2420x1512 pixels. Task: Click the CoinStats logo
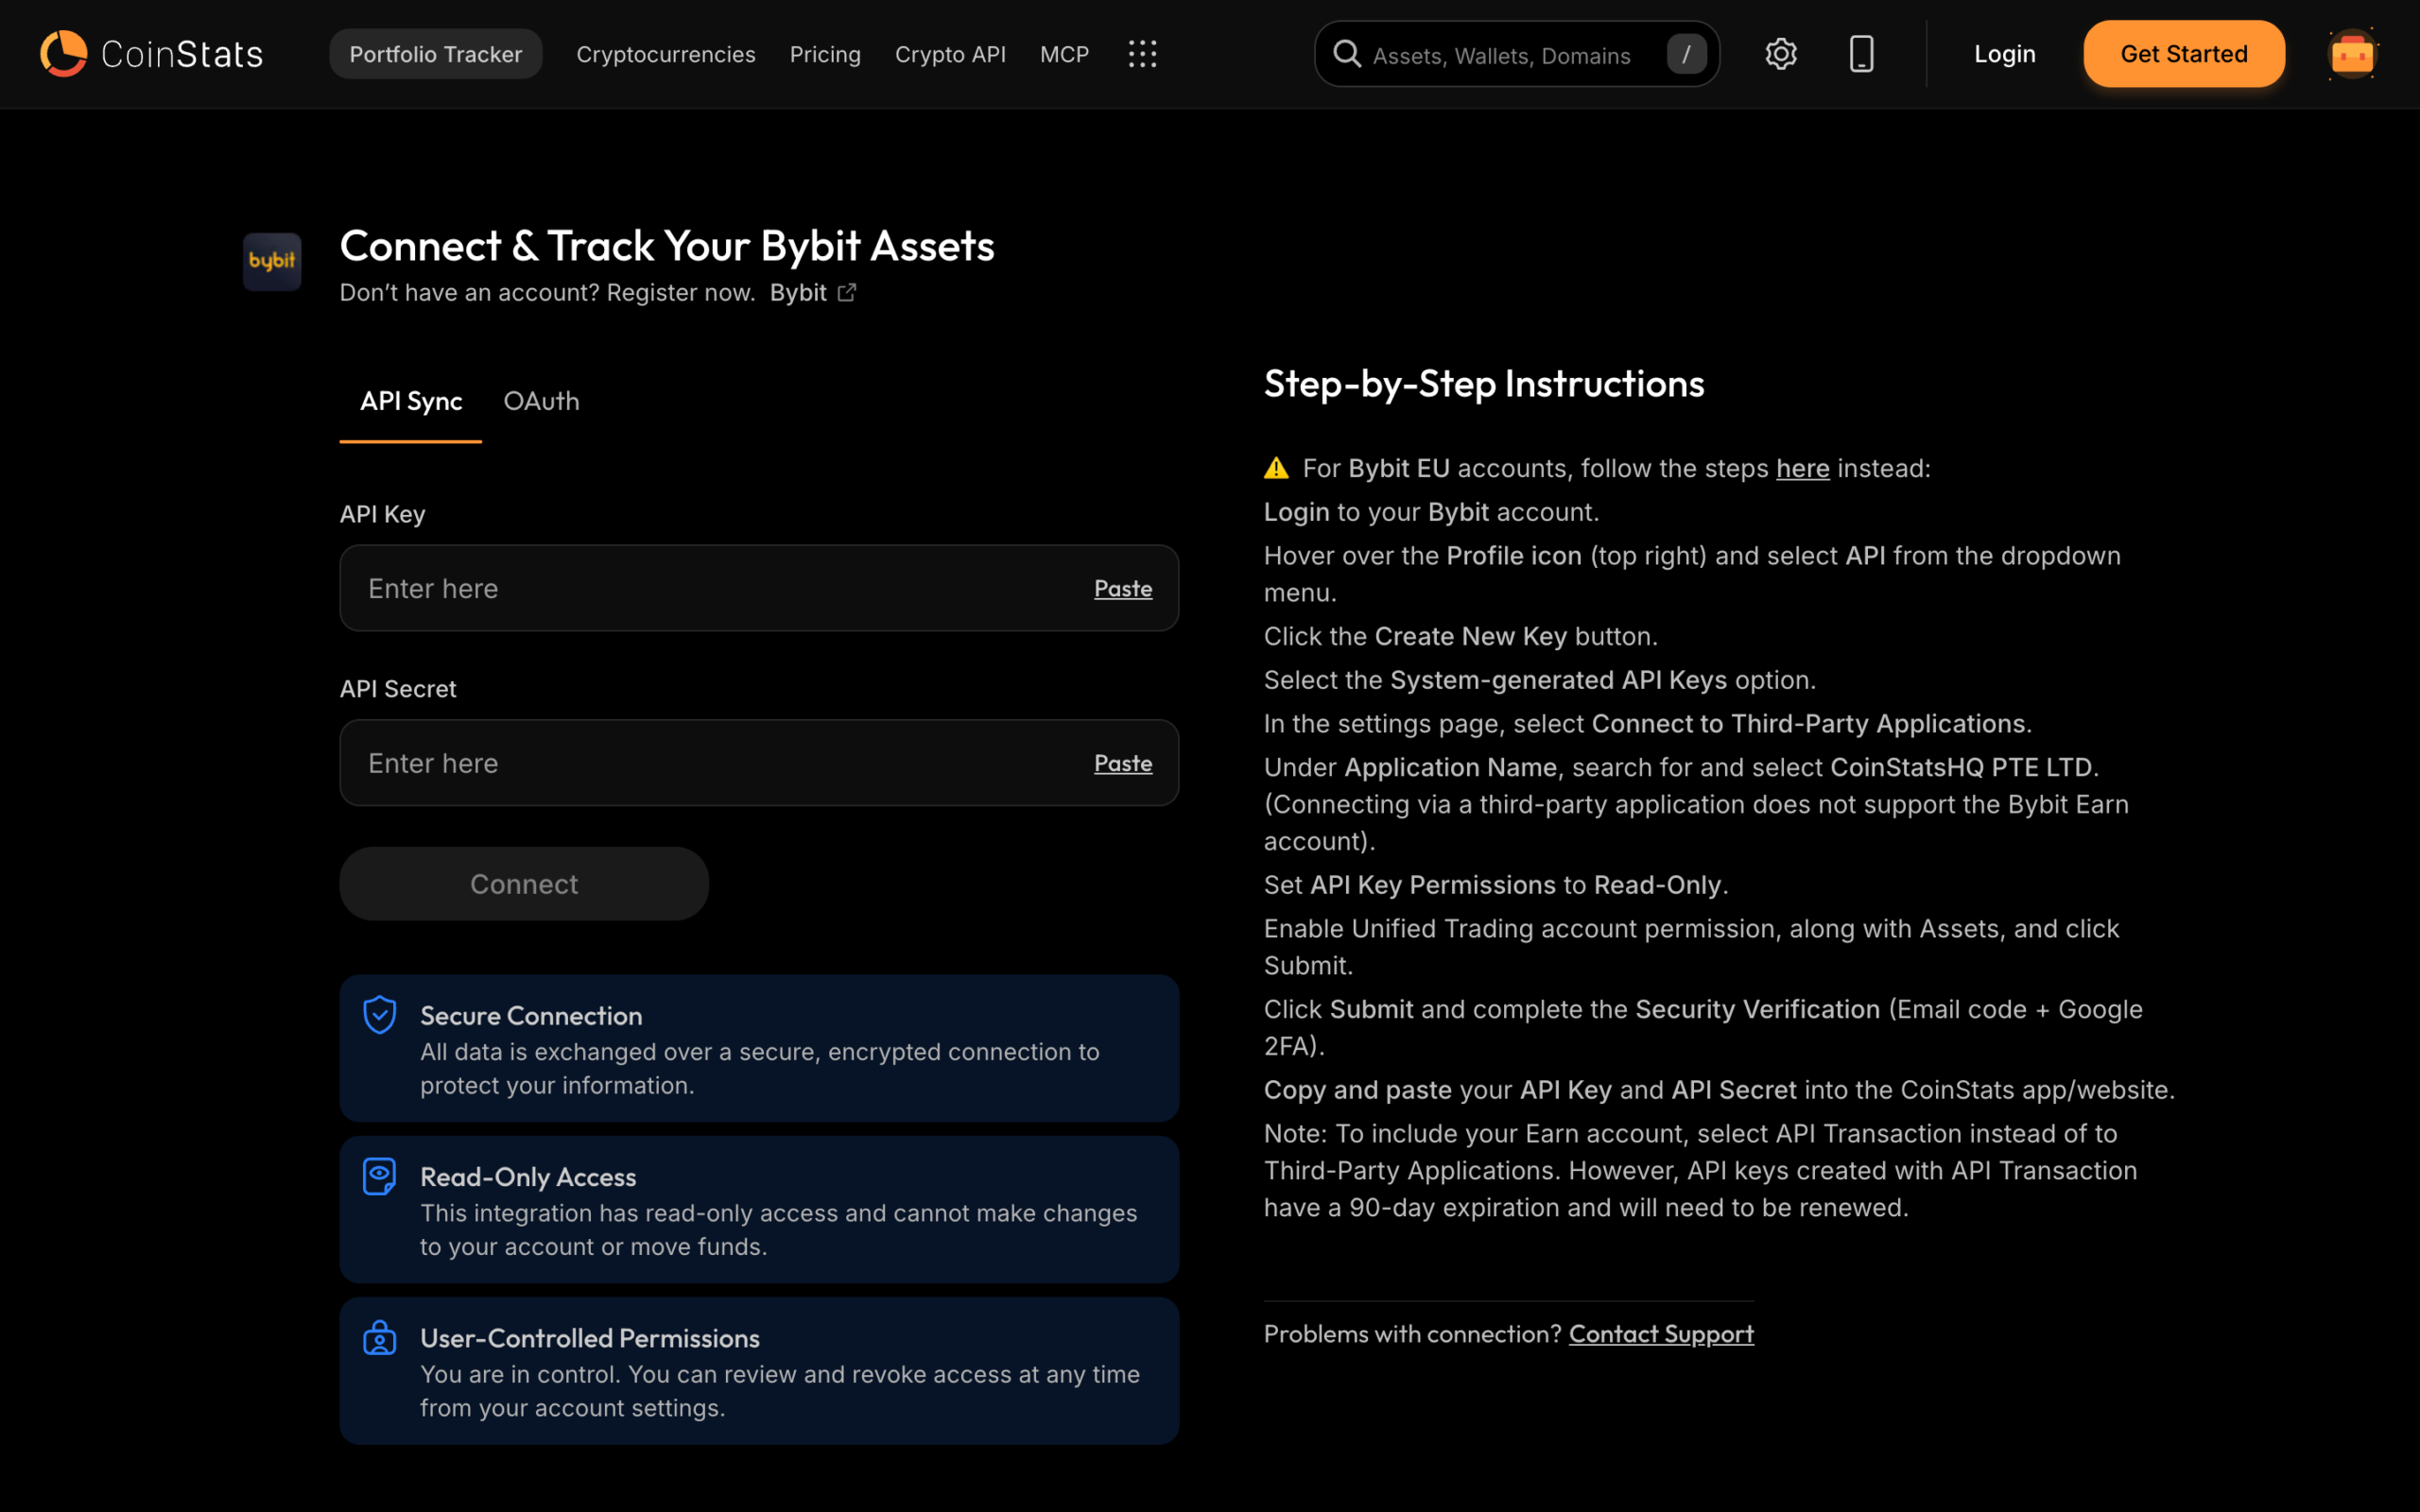pos(151,54)
